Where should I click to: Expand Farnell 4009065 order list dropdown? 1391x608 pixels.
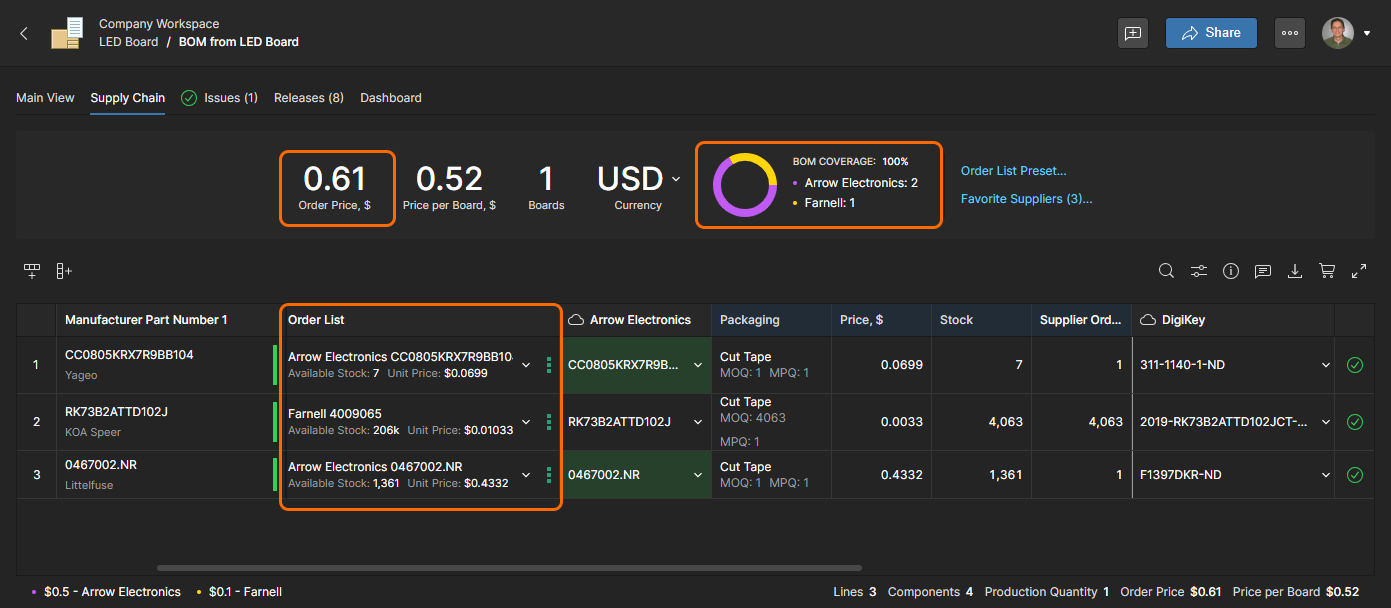click(x=526, y=422)
